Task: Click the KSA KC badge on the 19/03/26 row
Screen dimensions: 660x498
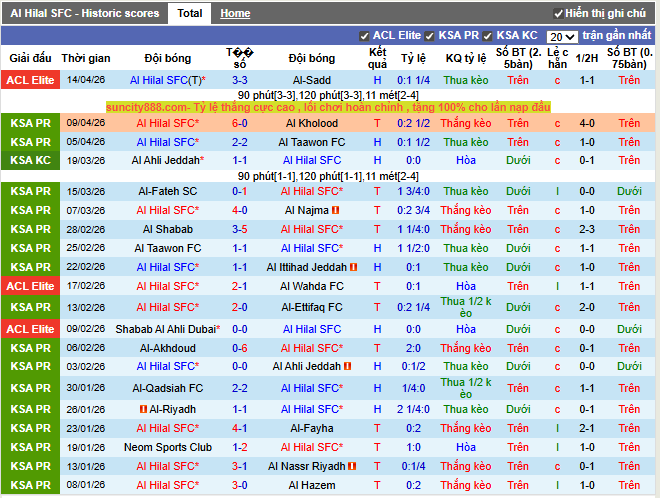Action: pos(30,160)
